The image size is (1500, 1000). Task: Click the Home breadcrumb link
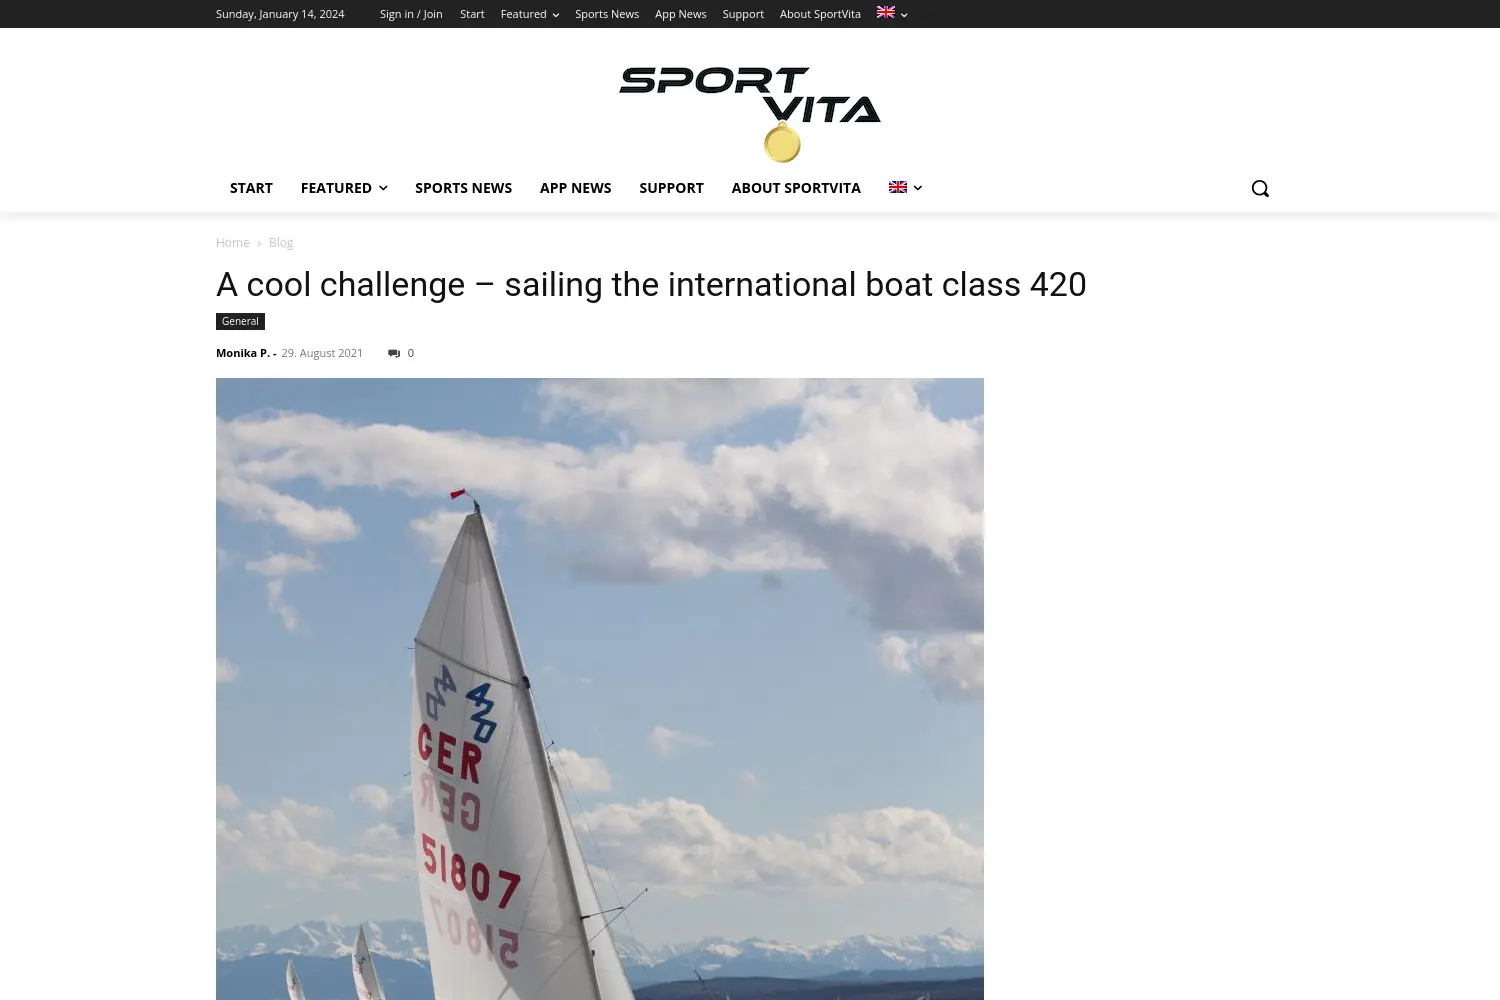pyautogui.click(x=233, y=243)
